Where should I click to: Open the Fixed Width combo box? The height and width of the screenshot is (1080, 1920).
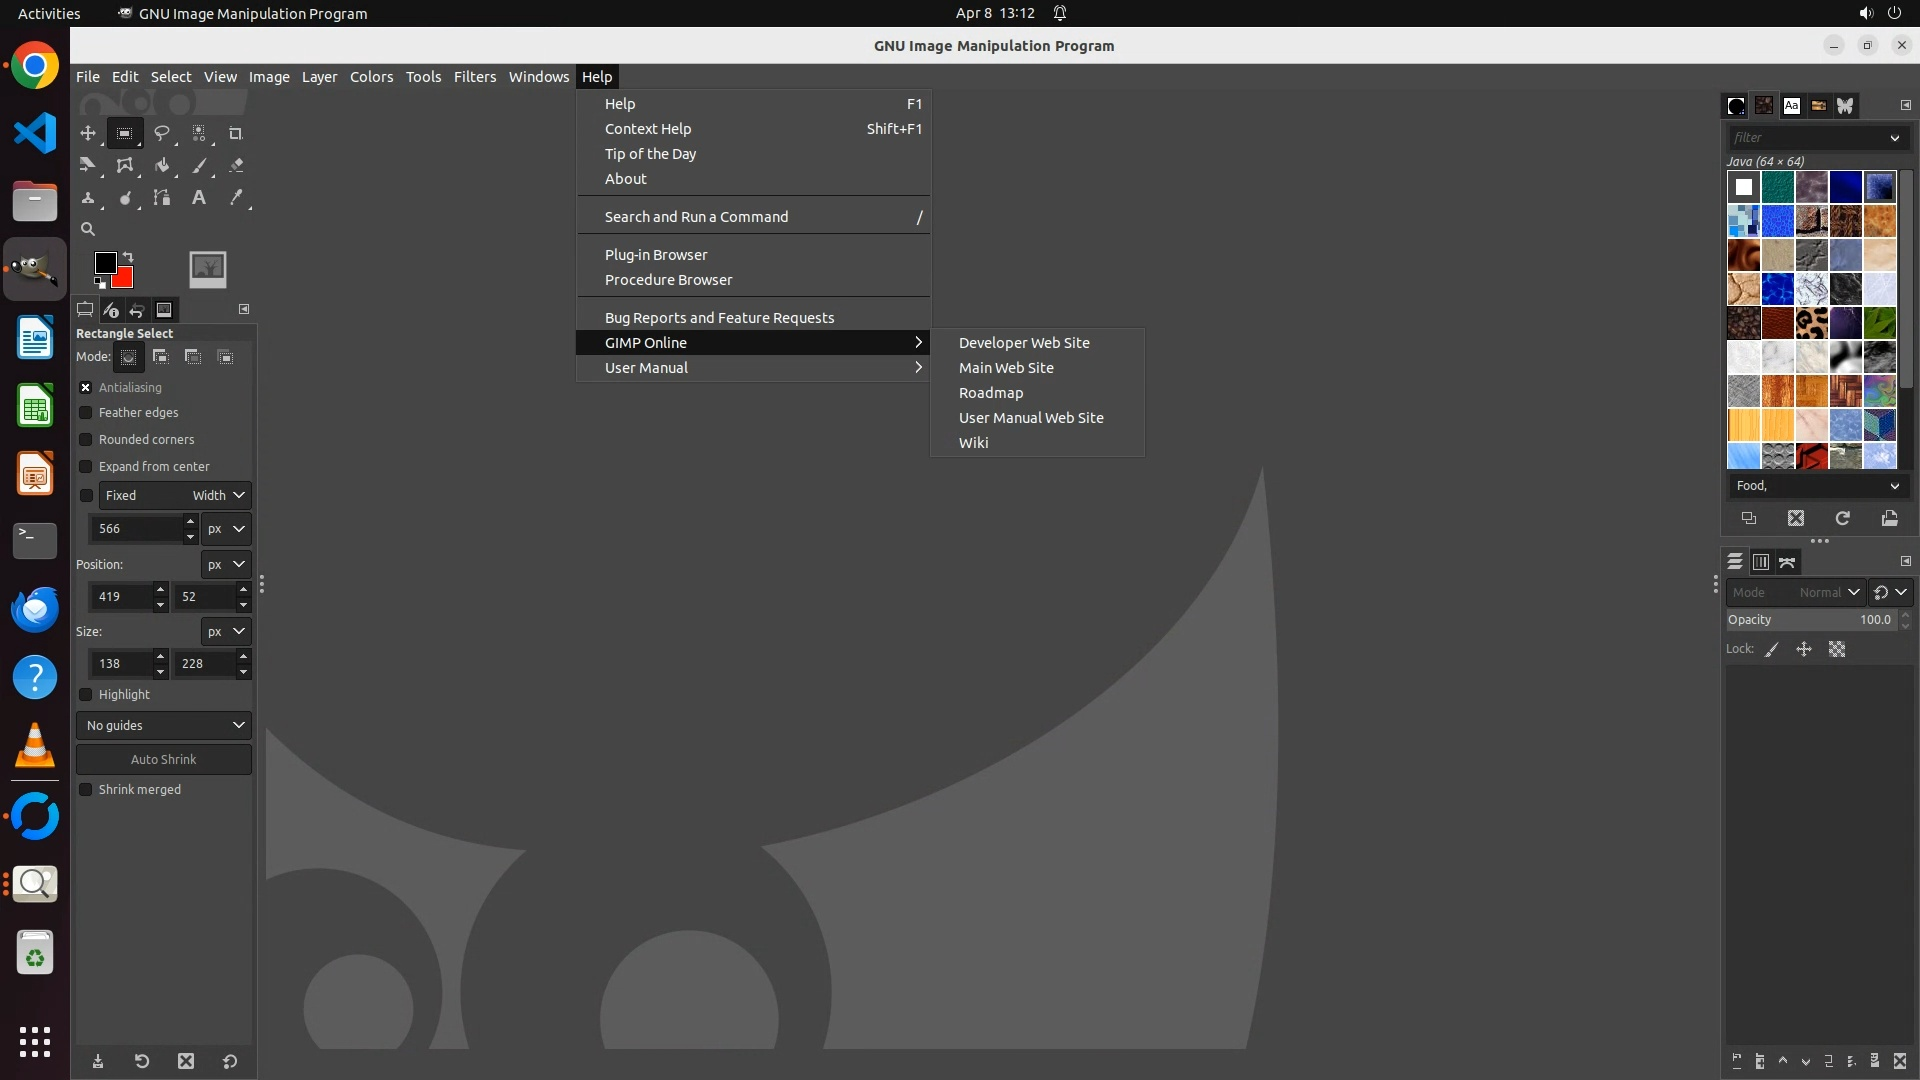click(174, 496)
